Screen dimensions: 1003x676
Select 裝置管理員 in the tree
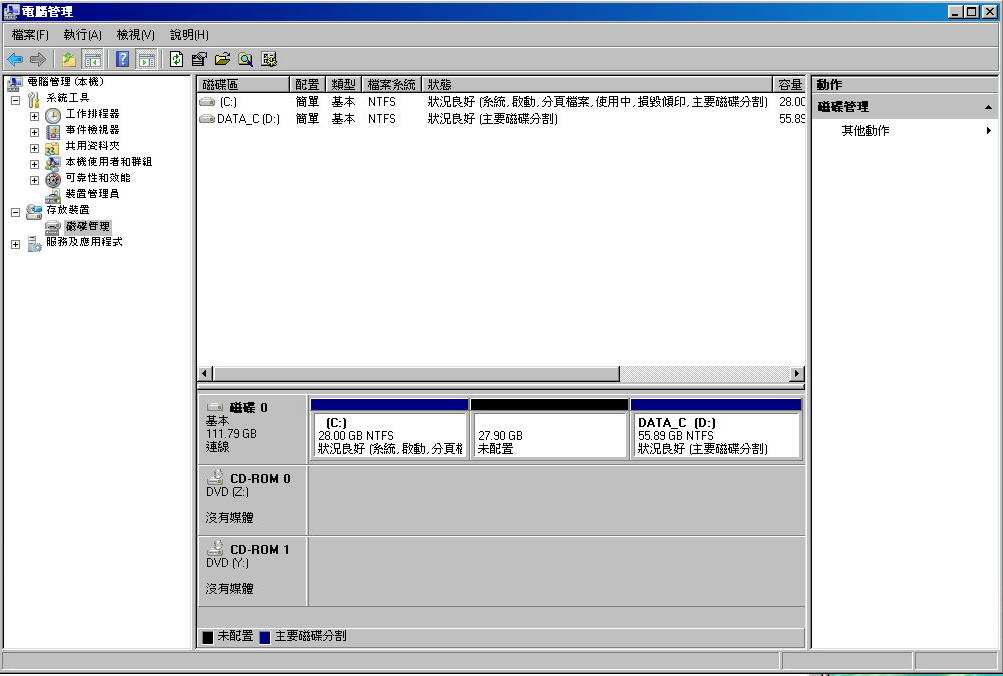(92, 194)
